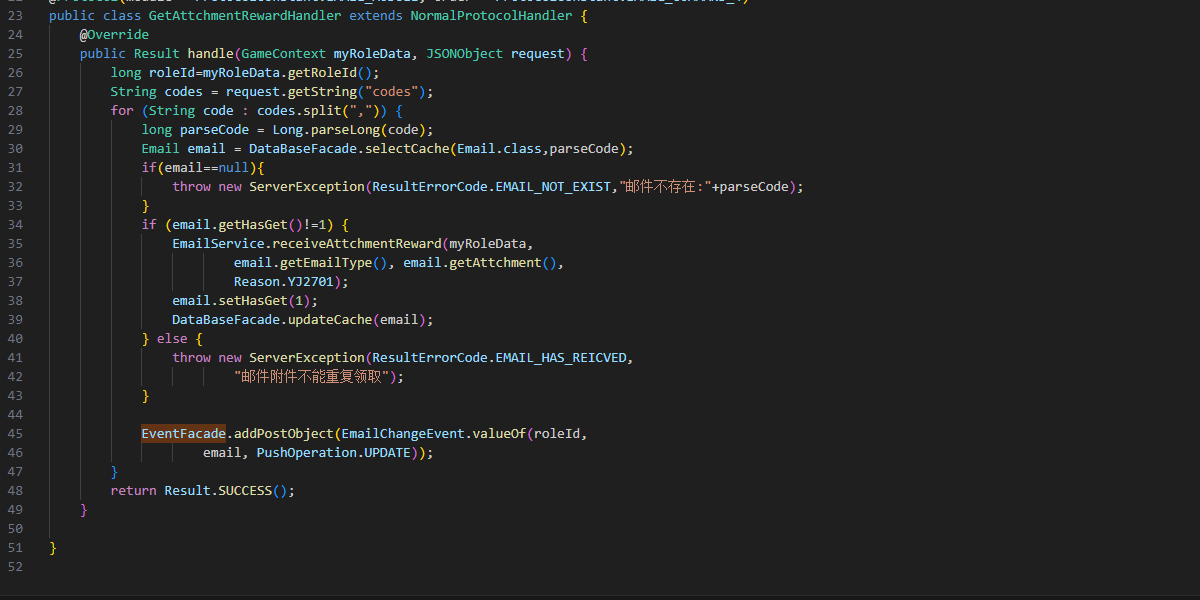1200x600 pixels.
Task: Click the "codes" string literal
Action: (x=391, y=92)
